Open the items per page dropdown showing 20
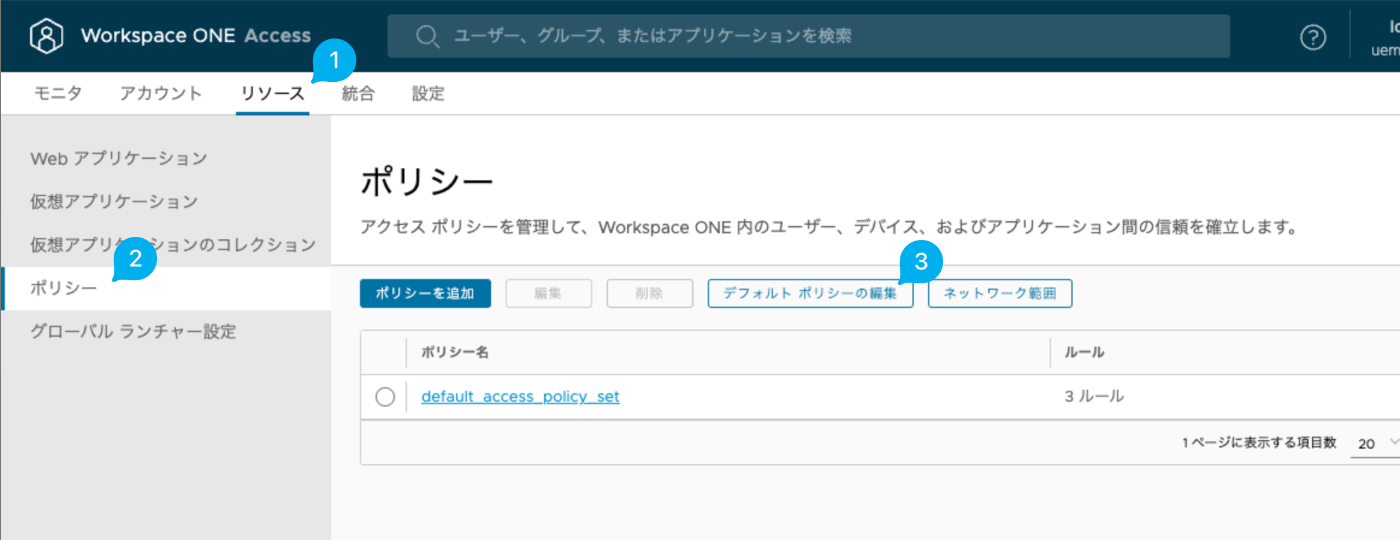 pyautogui.click(x=1377, y=443)
